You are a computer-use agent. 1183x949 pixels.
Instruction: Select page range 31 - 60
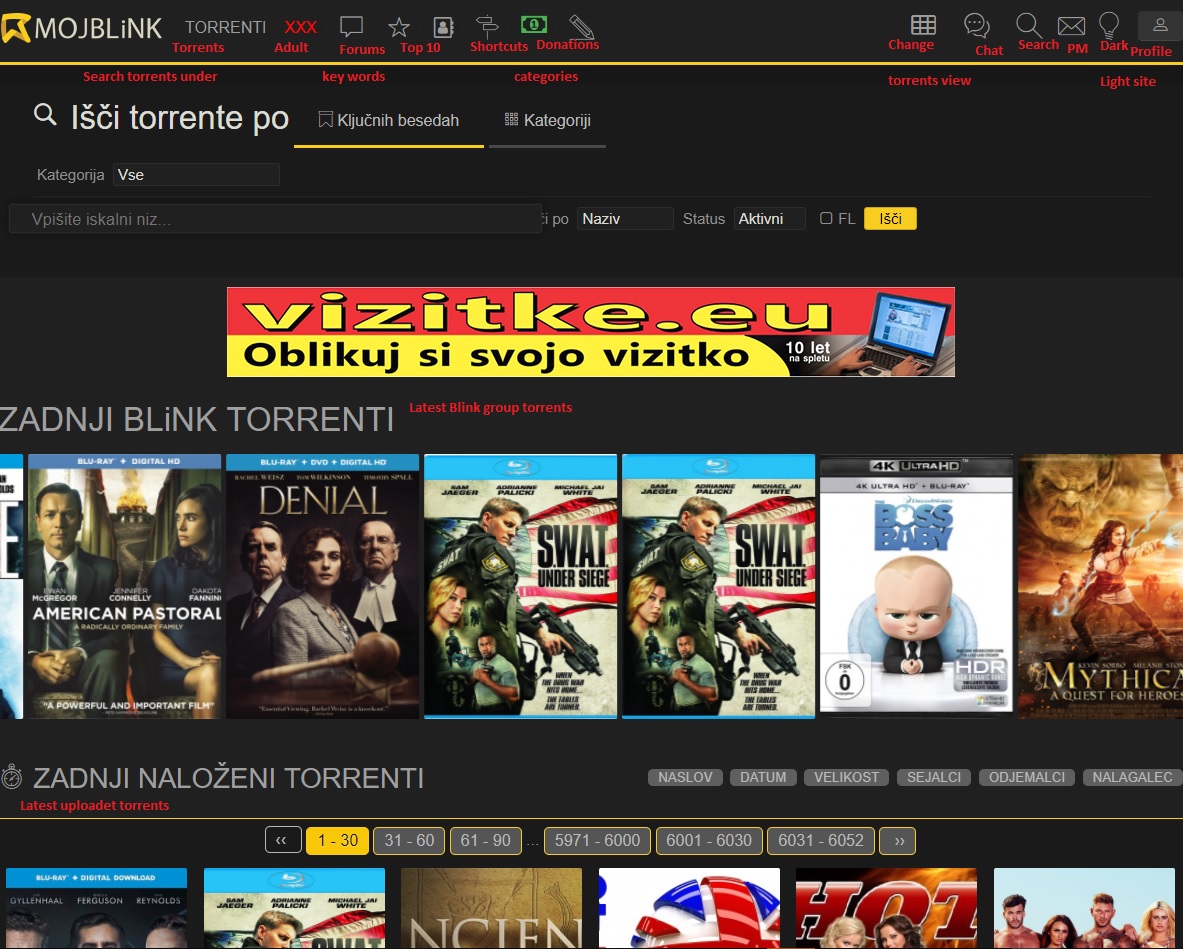[409, 840]
